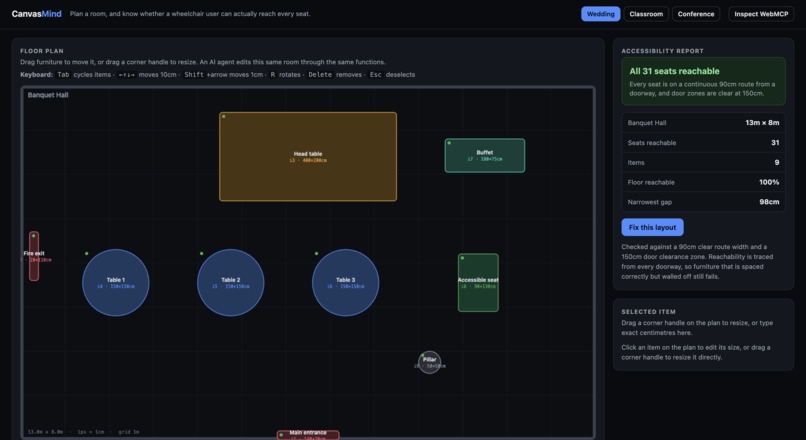Click the Main entrance green handle

(x=281, y=435)
